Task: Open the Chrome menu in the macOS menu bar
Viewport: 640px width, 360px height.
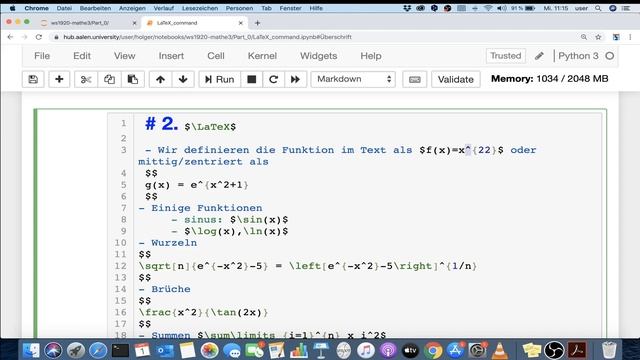Action: pos(36,8)
